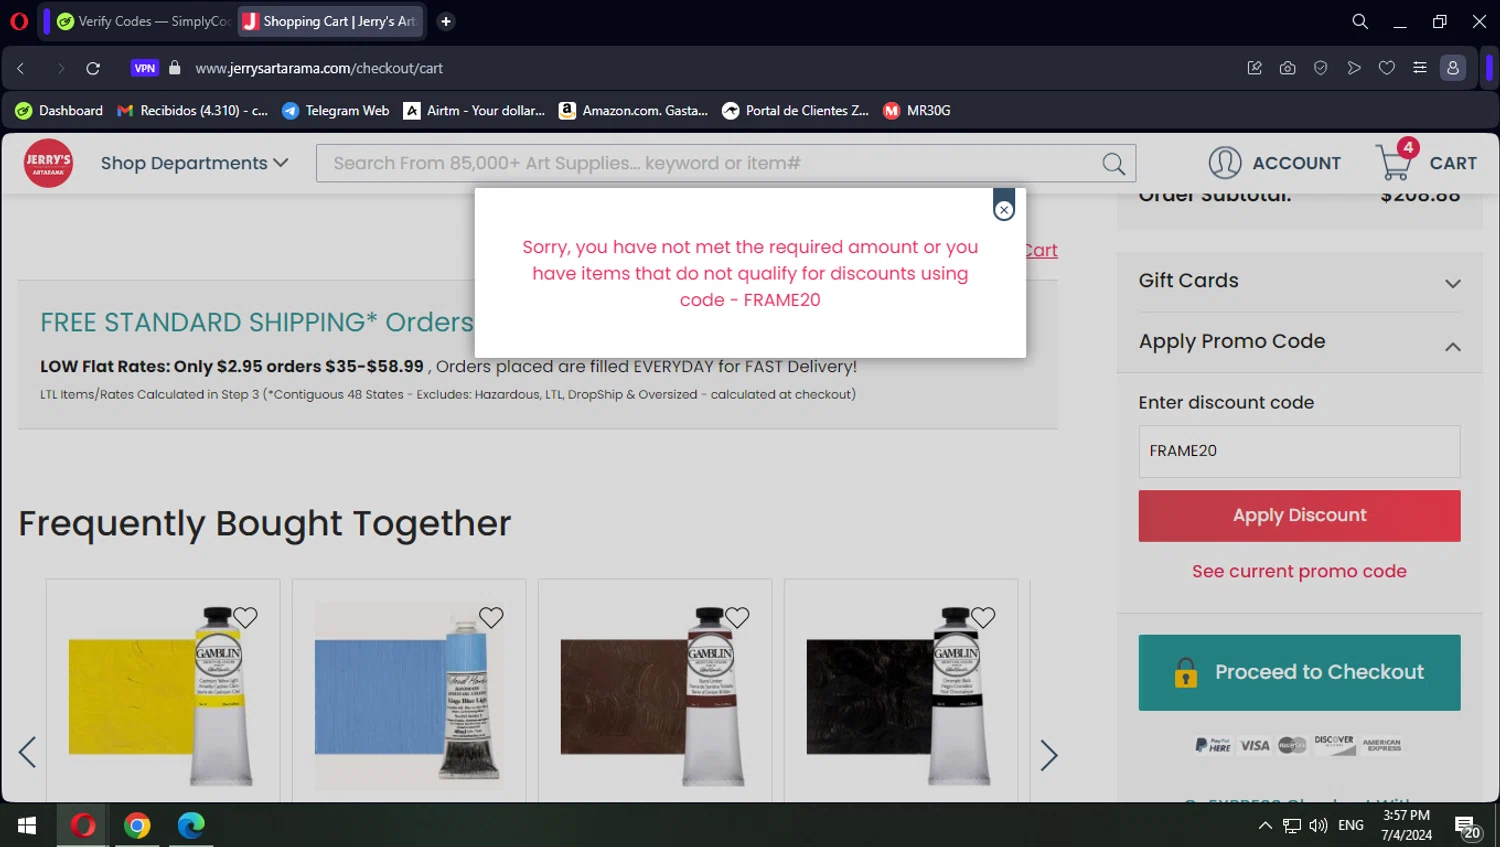Favorite the blue paint tube product
The width and height of the screenshot is (1500, 847).
(x=491, y=618)
